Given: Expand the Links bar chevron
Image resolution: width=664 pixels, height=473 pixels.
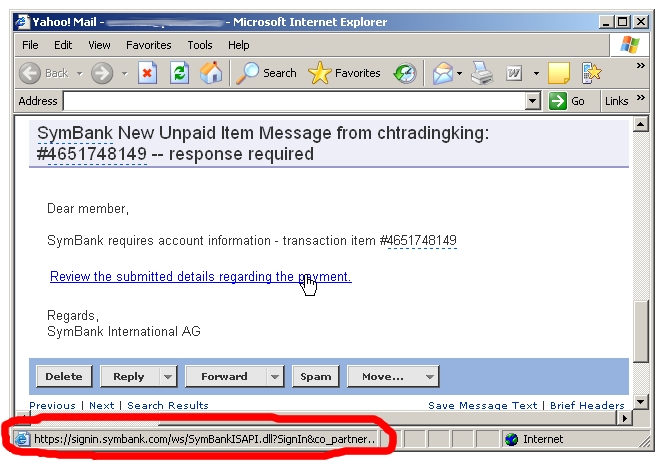Looking at the screenshot, I should point(641,98).
